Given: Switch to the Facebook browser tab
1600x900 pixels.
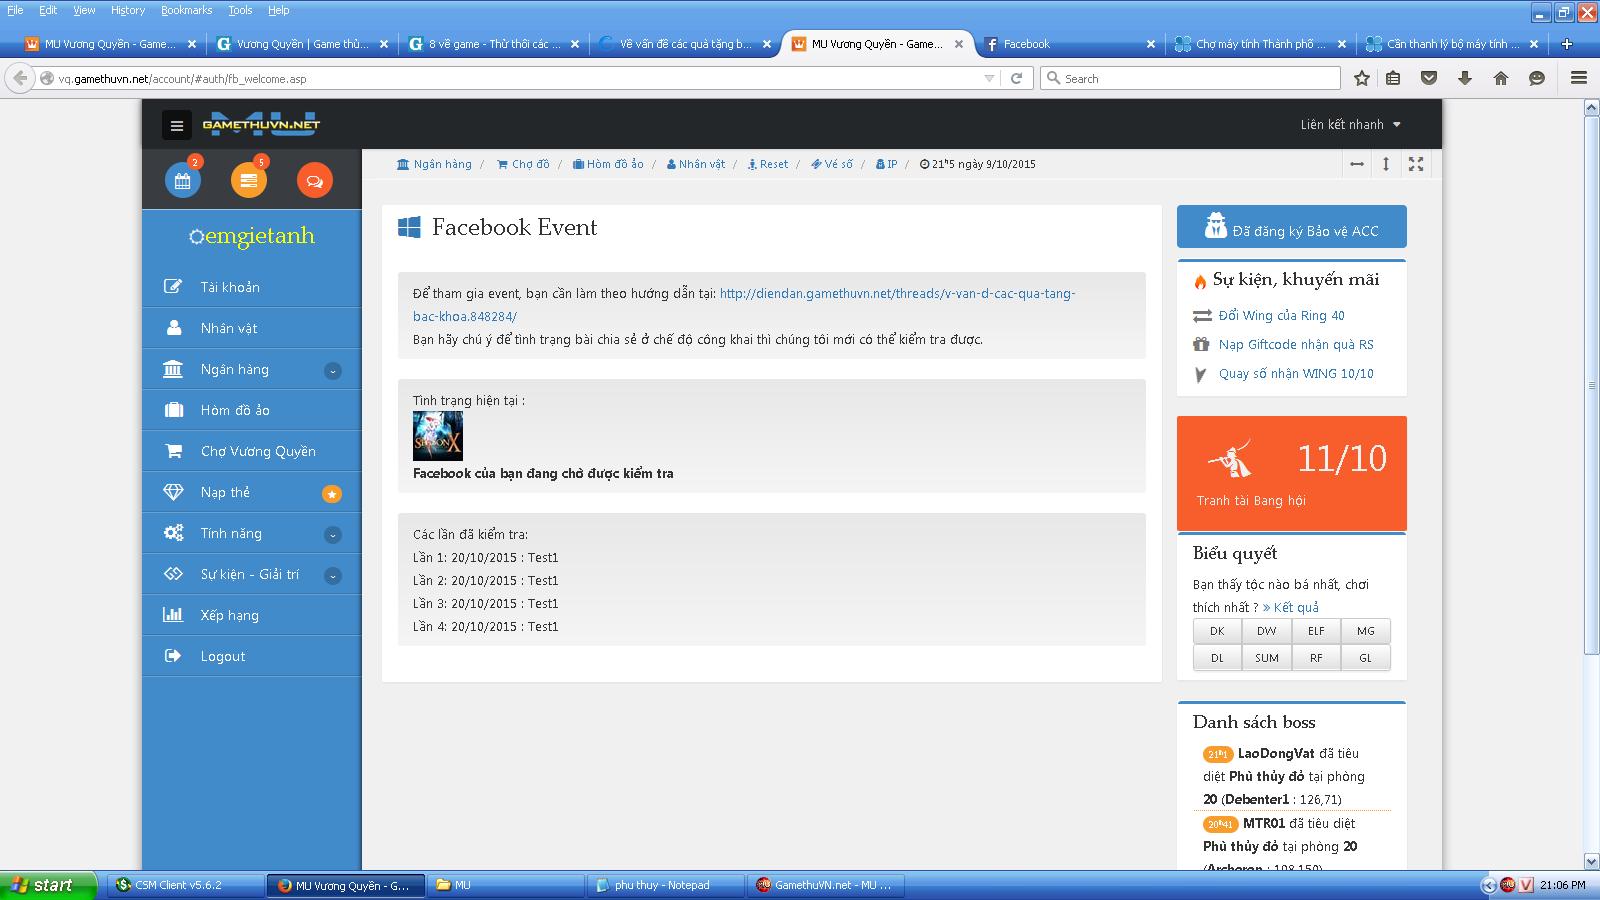Looking at the screenshot, I should coord(1068,44).
